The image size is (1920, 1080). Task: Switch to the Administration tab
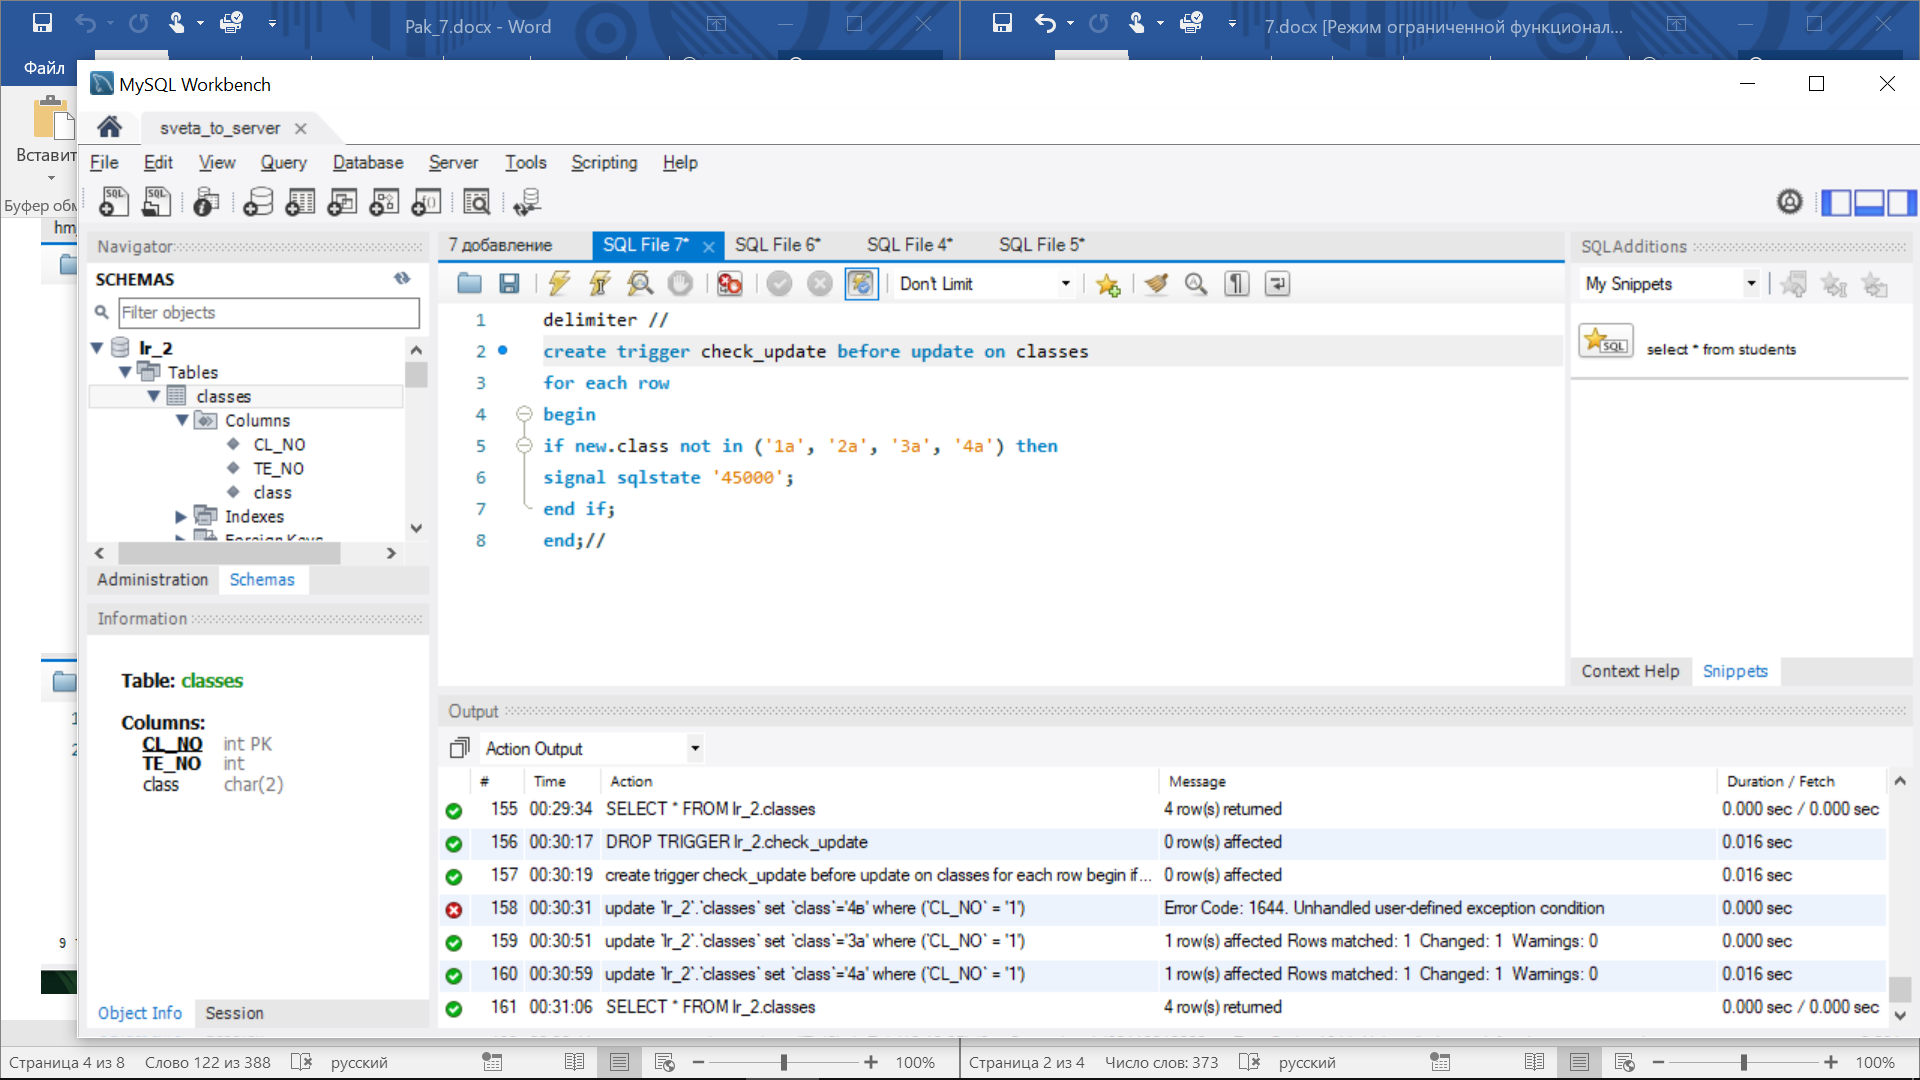[x=153, y=580]
